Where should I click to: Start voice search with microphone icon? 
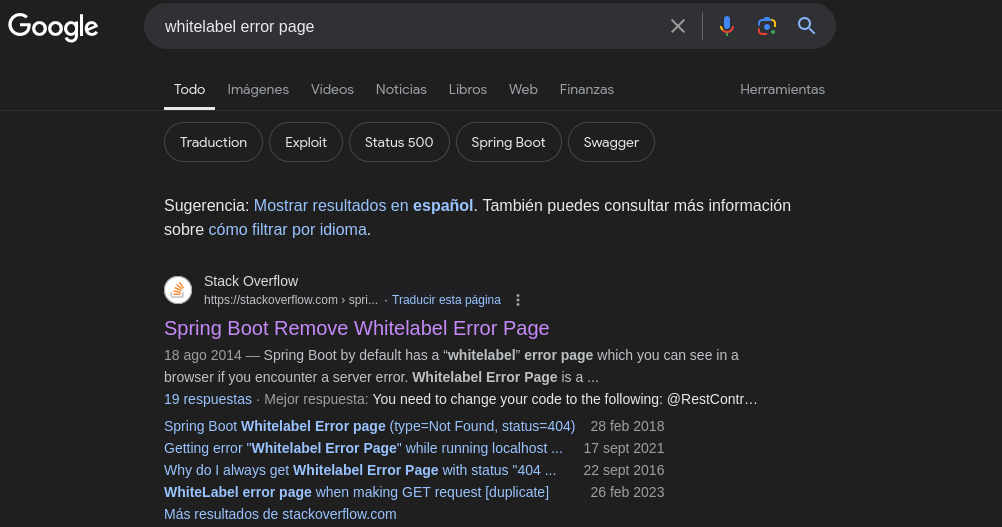[727, 26]
